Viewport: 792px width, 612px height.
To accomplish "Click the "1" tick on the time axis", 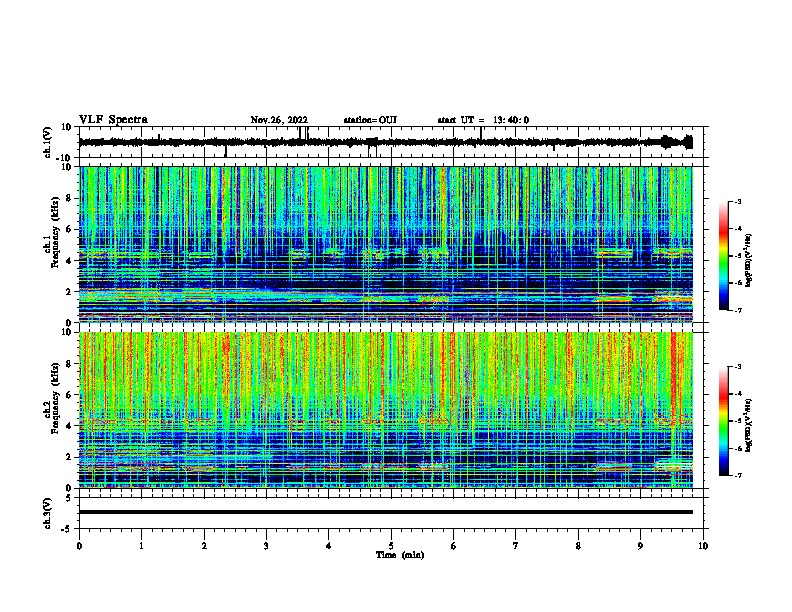I will [141, 546].
